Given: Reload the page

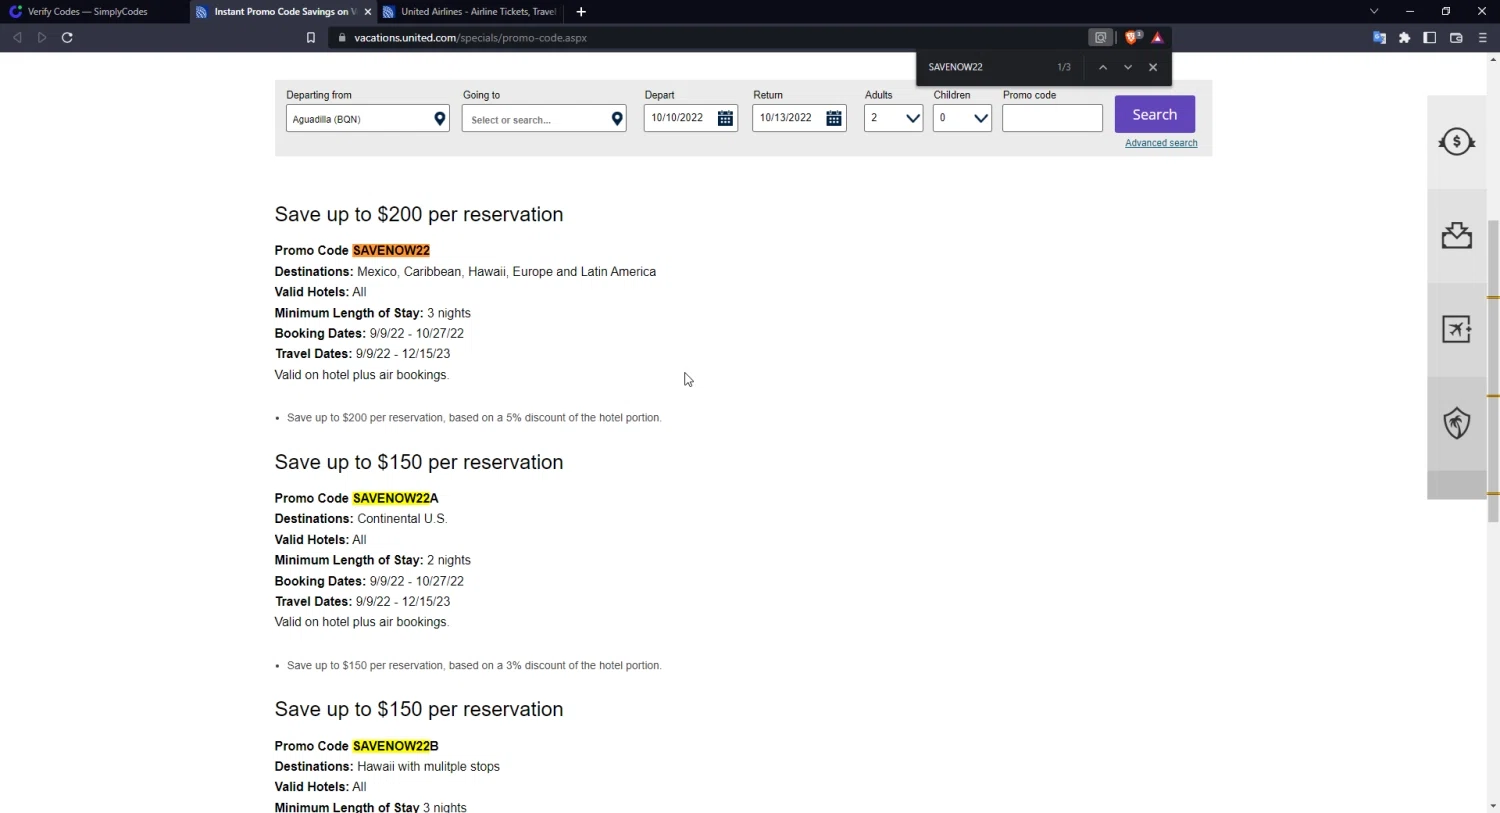Looking at the screenshot, I should pos(67,38).
